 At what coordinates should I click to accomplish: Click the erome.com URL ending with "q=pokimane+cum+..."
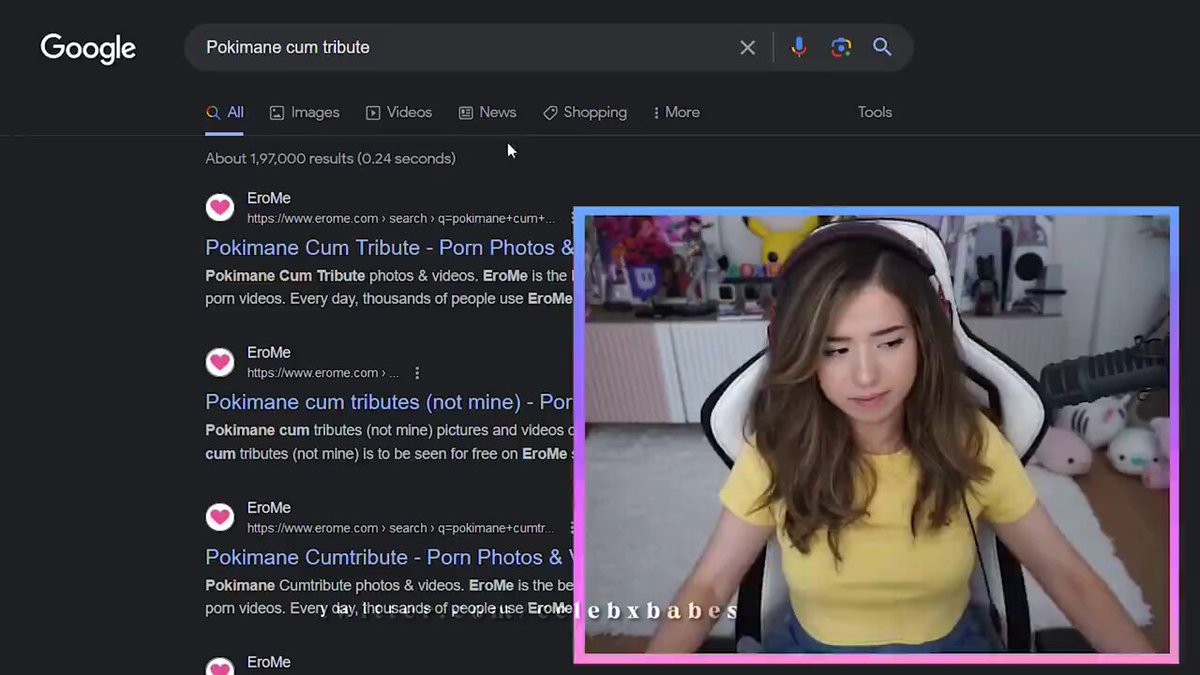click(401, 218)
